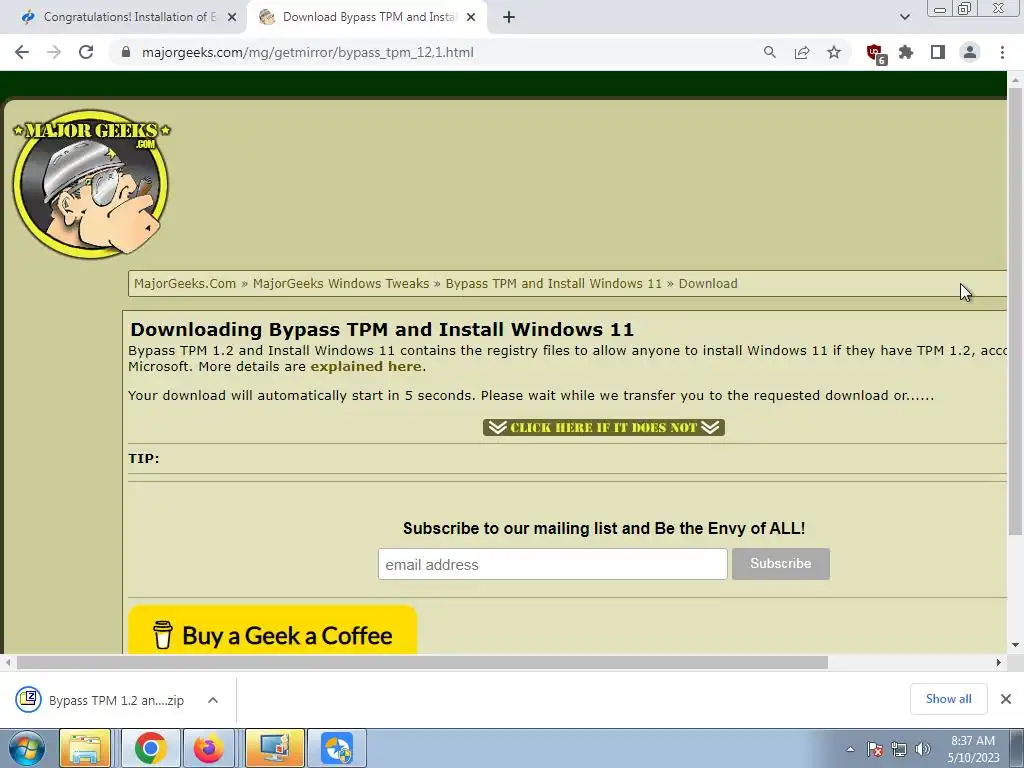Open the MajorGeeks.Com breadcrumb link
Screen dimensions: 1024x768
point(185,283)
